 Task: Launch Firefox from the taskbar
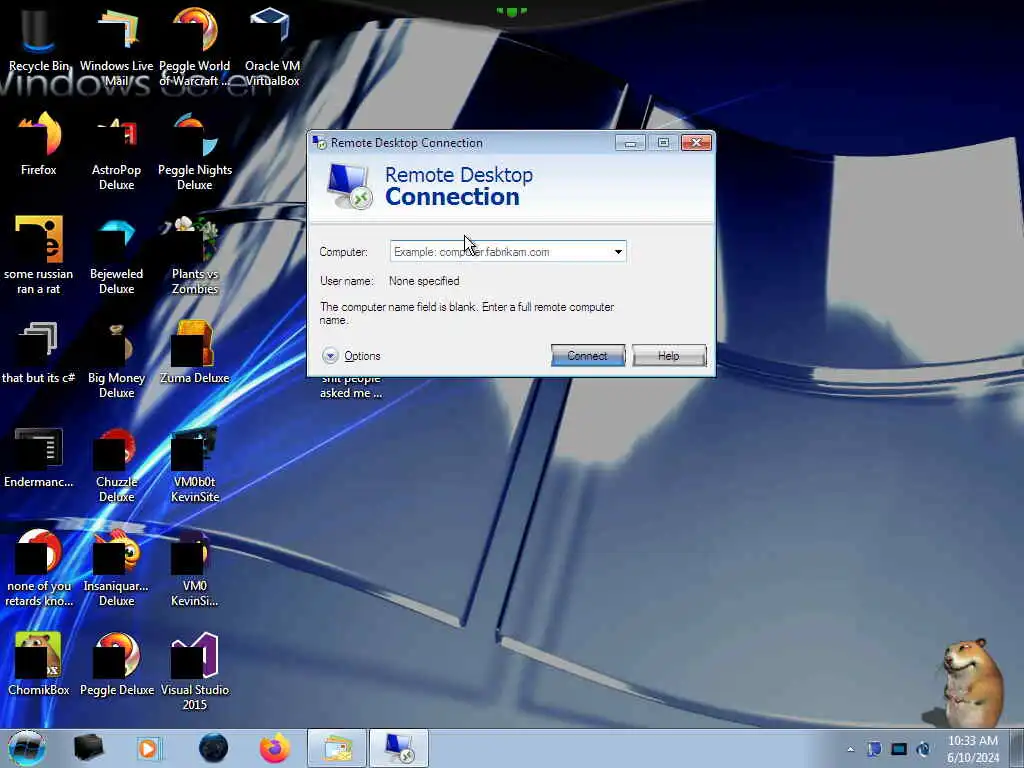pyautogui.click(x=274, y=748)
